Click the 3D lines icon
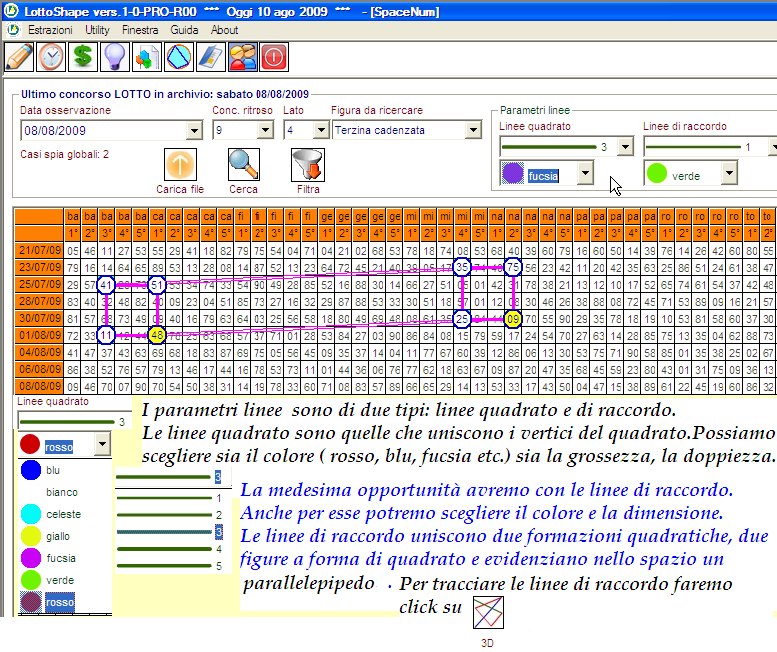 click(x=488, y=612)
